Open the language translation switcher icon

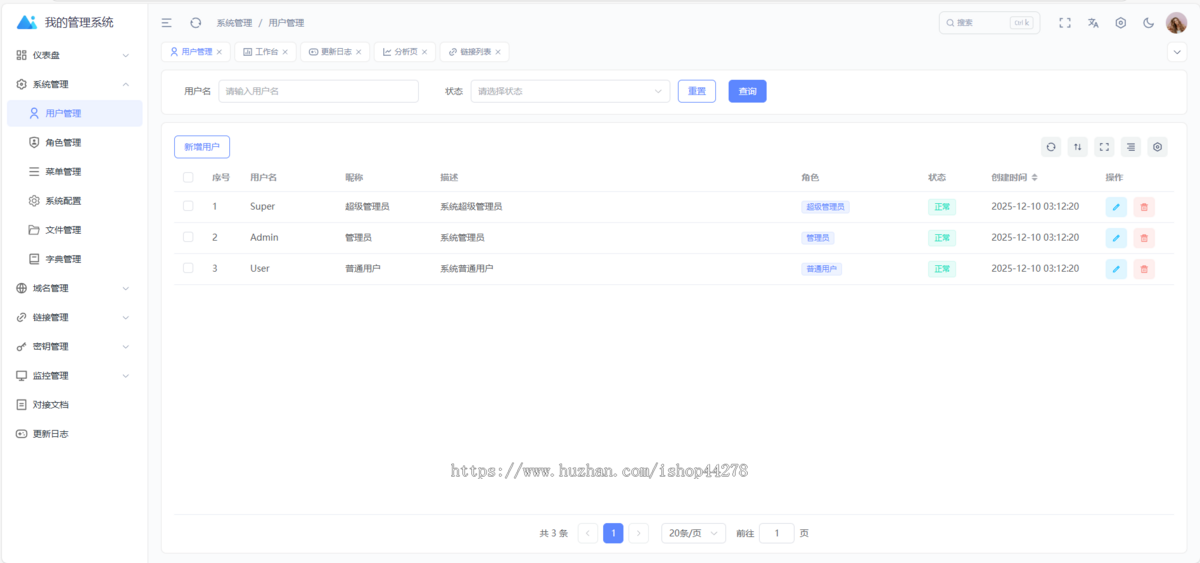(1093, 22)
